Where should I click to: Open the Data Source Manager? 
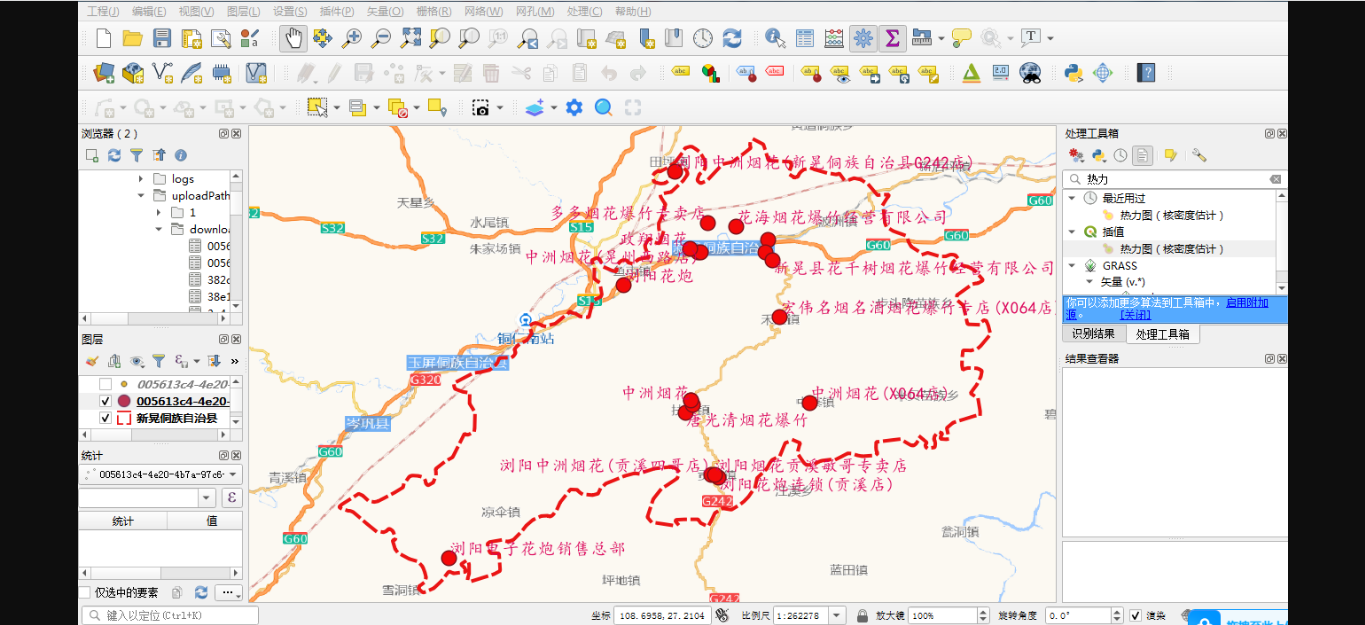104,73
